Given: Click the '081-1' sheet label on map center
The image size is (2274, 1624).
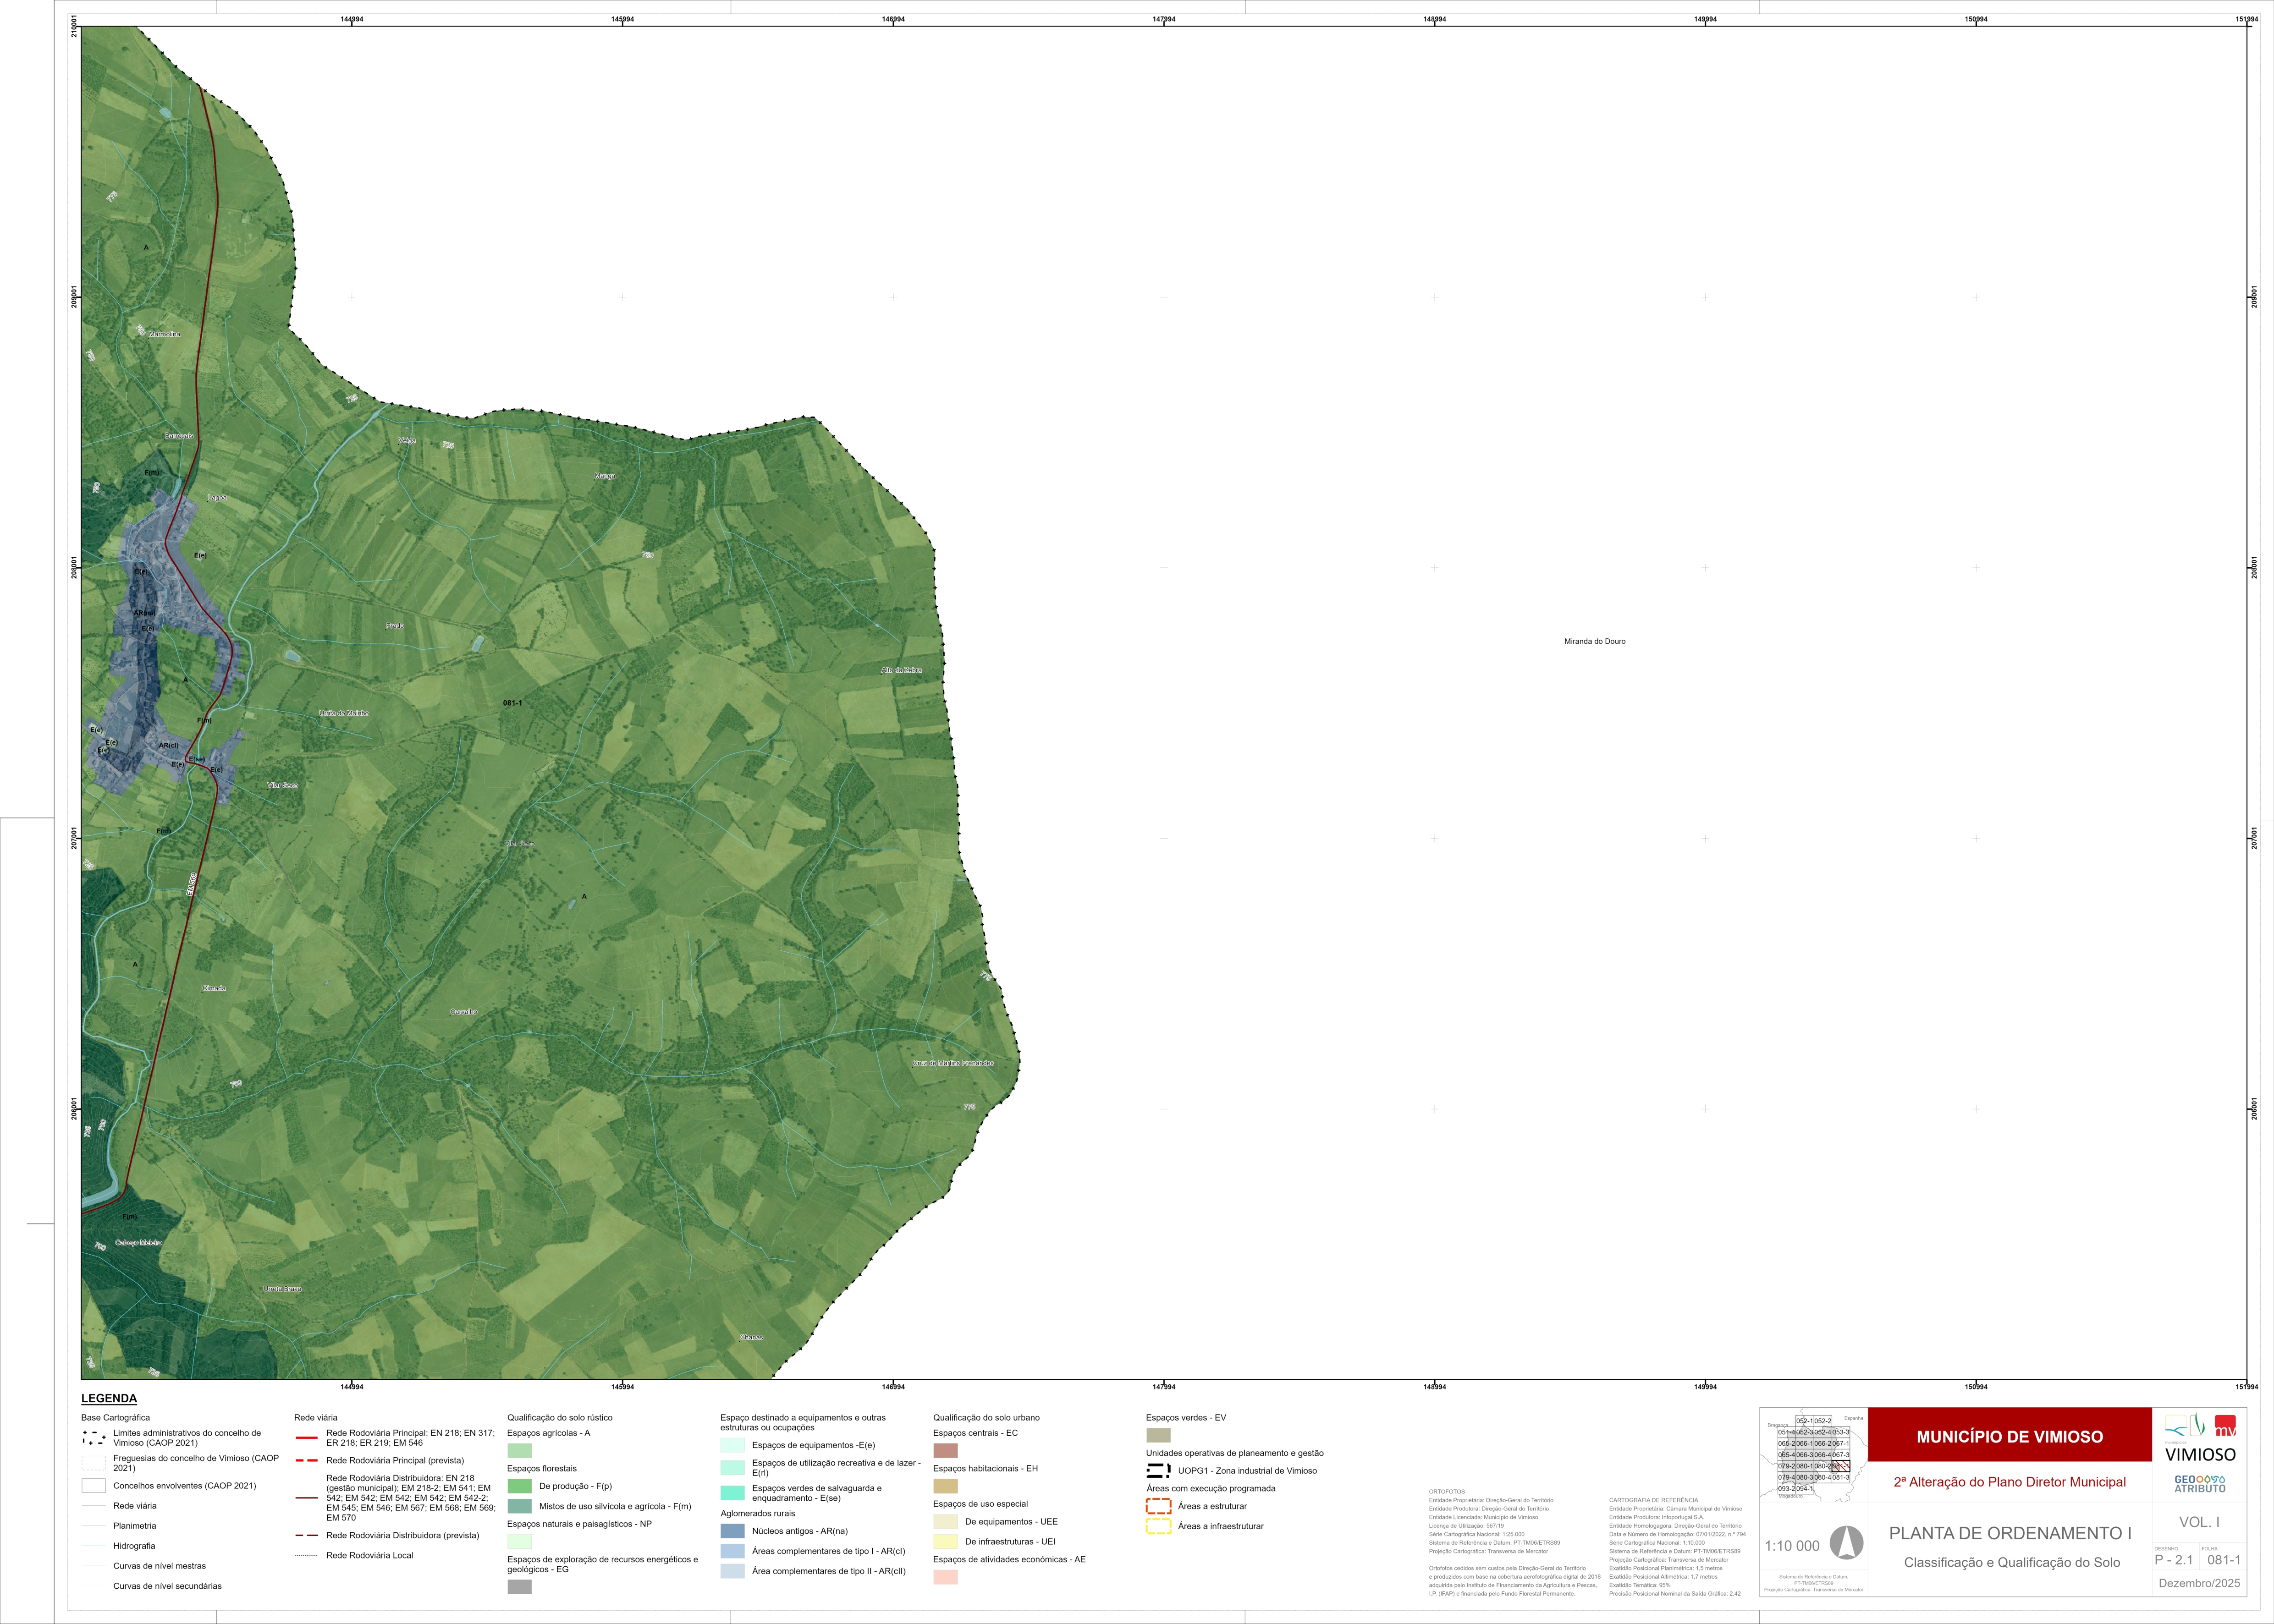Looking at the screenshot, I should point(512,703).
